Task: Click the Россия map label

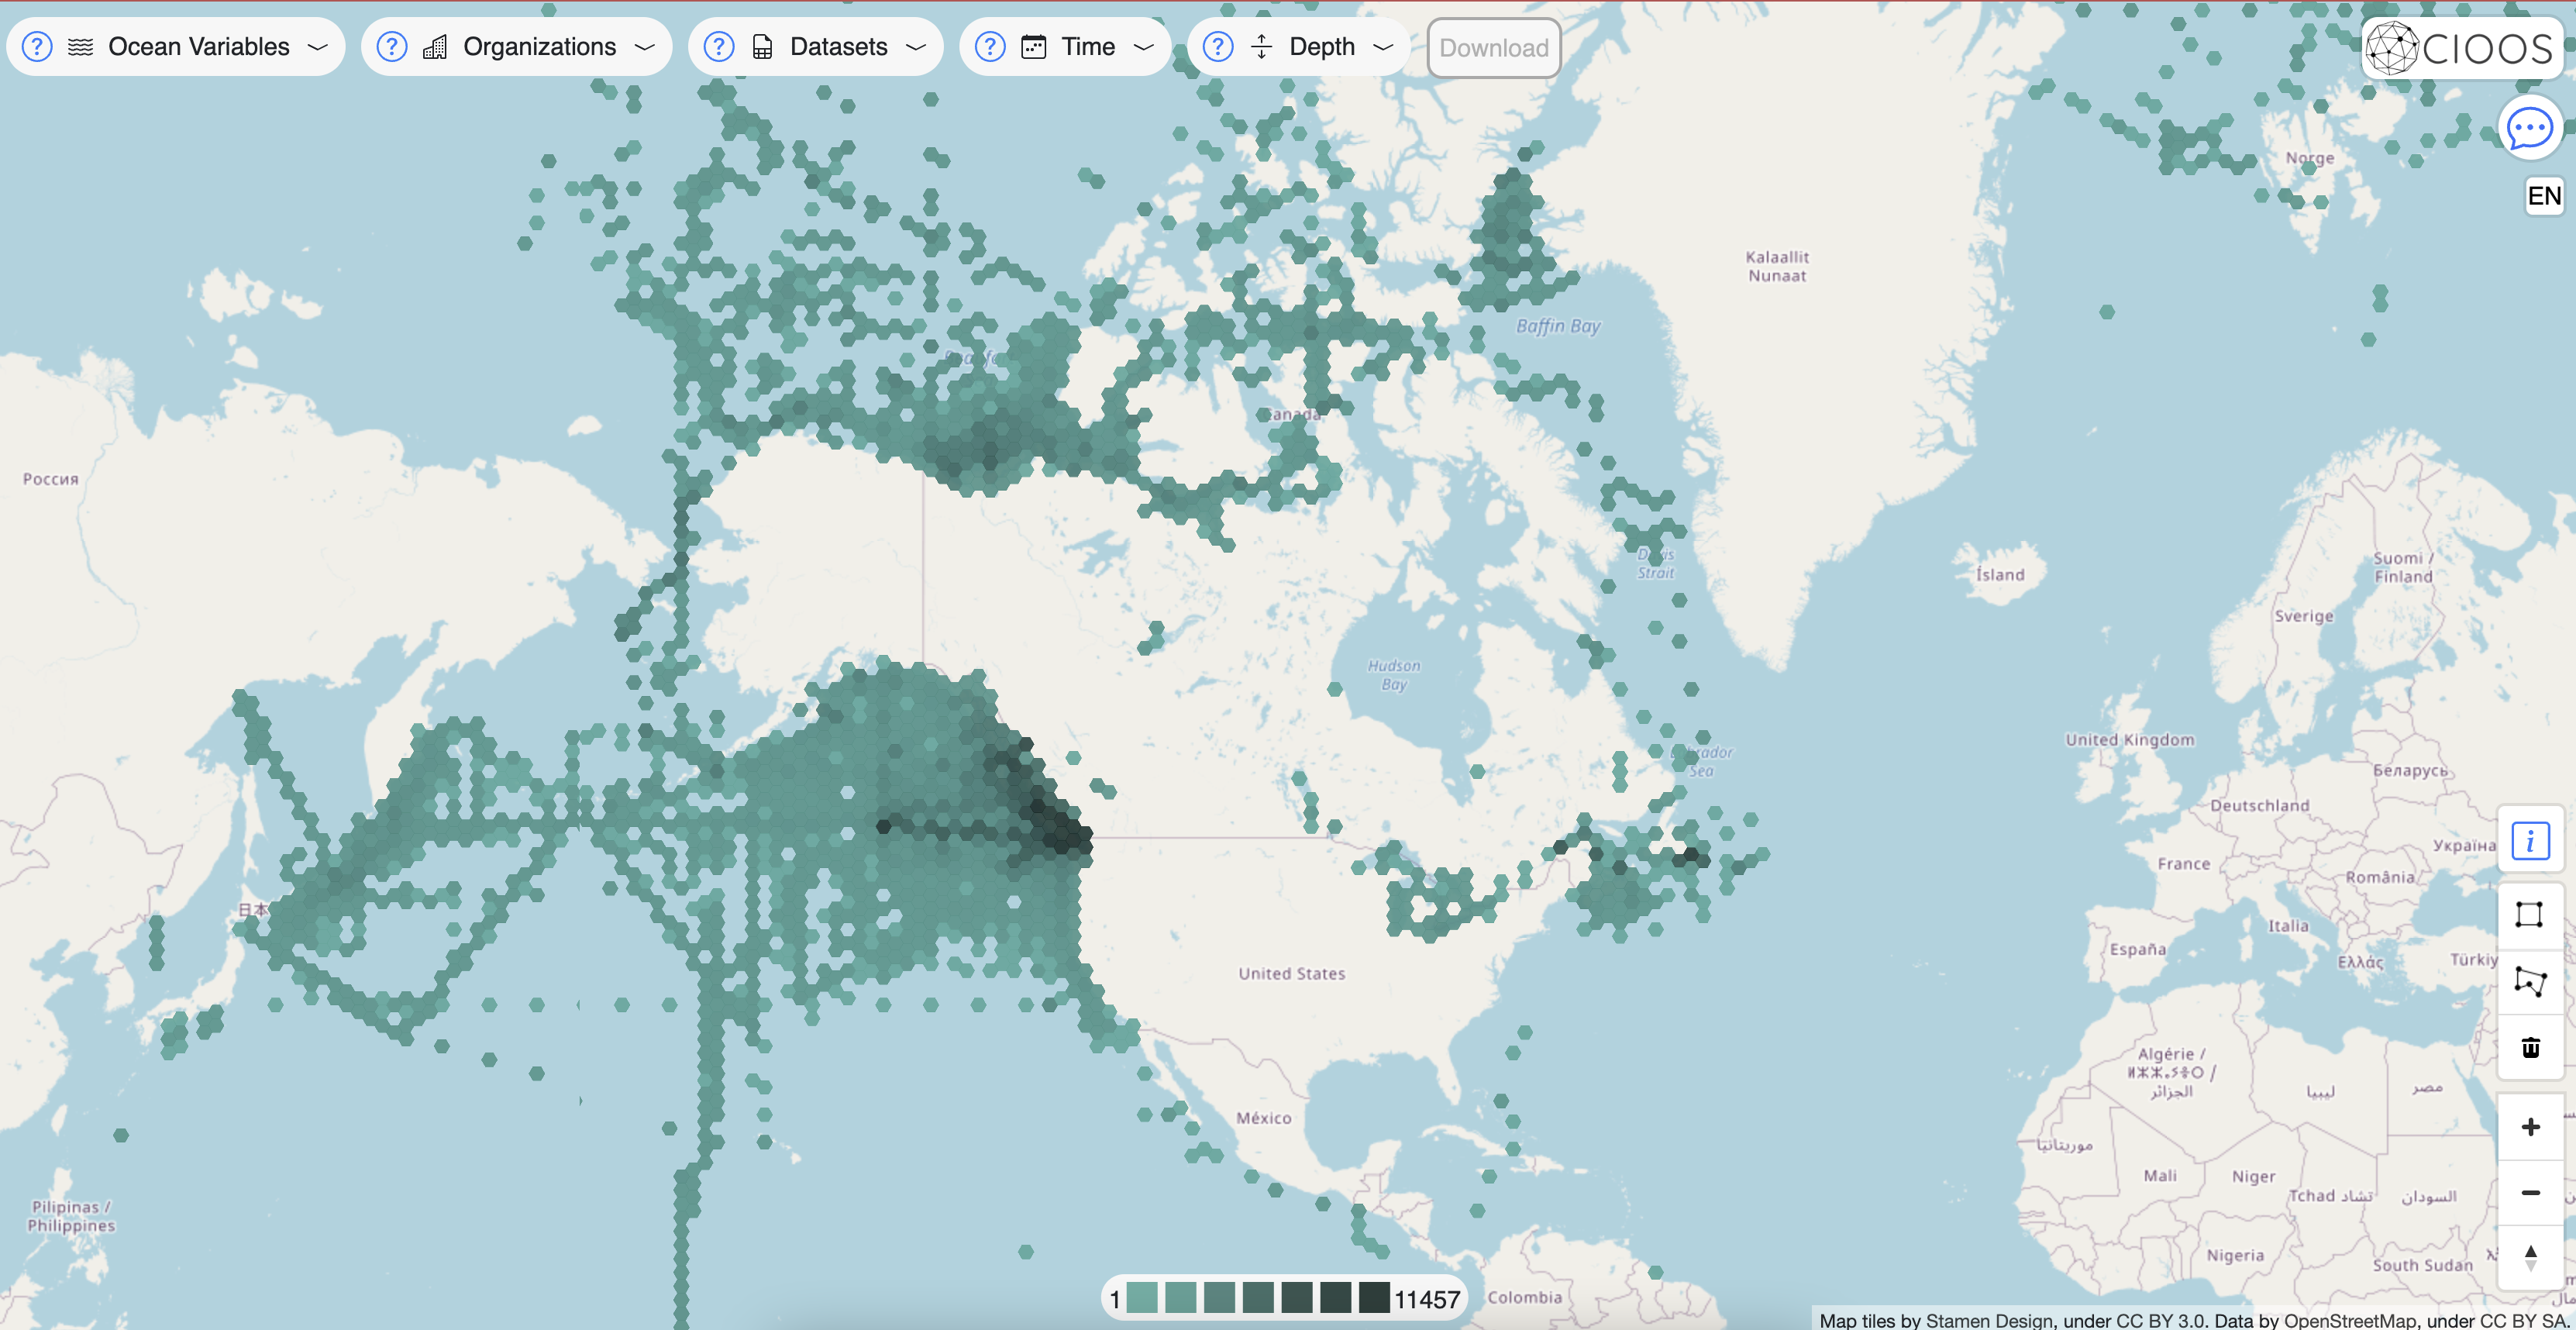Action: click(x=50, y=479)
